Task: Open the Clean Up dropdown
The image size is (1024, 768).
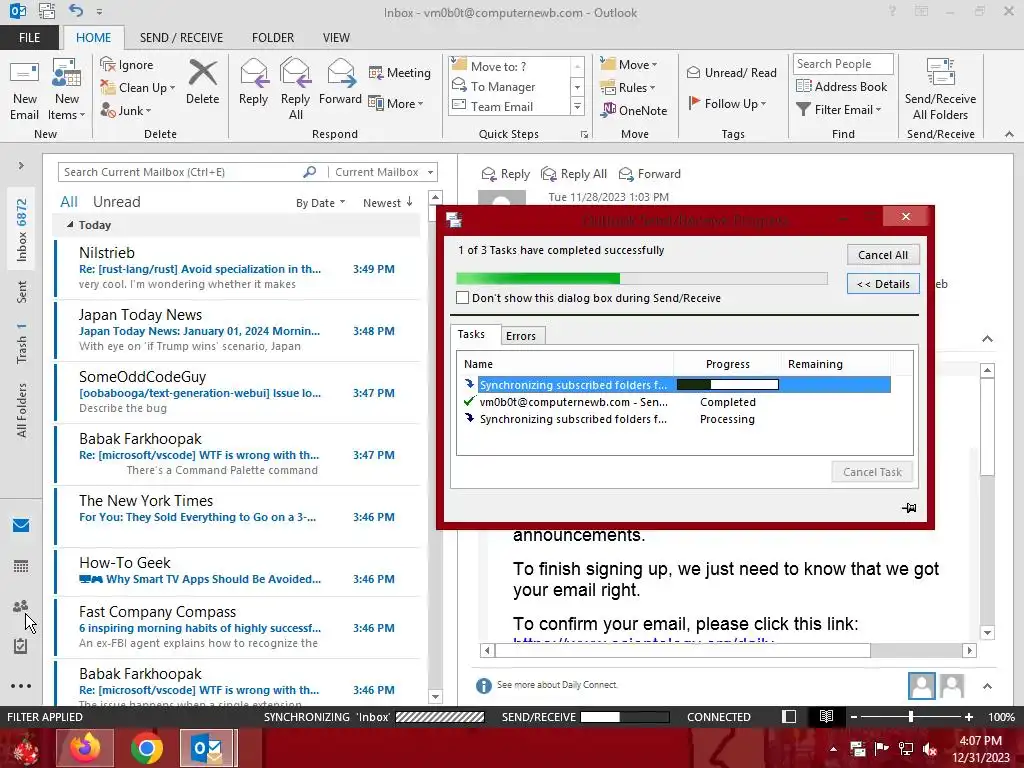Action: [138, 88]
